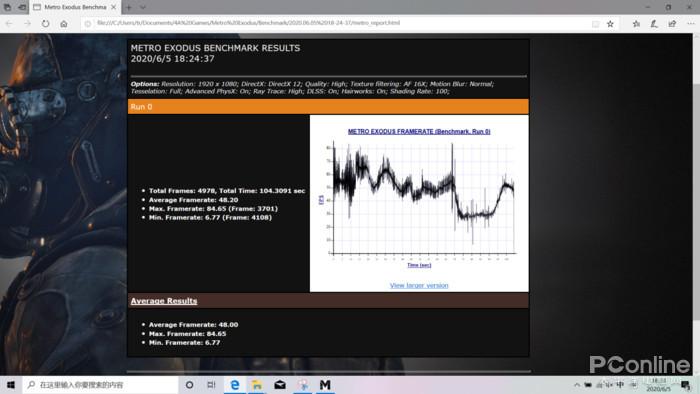
Task: Click the 2020/6/5 18:24:37 timestamp text
Action: 172,59
